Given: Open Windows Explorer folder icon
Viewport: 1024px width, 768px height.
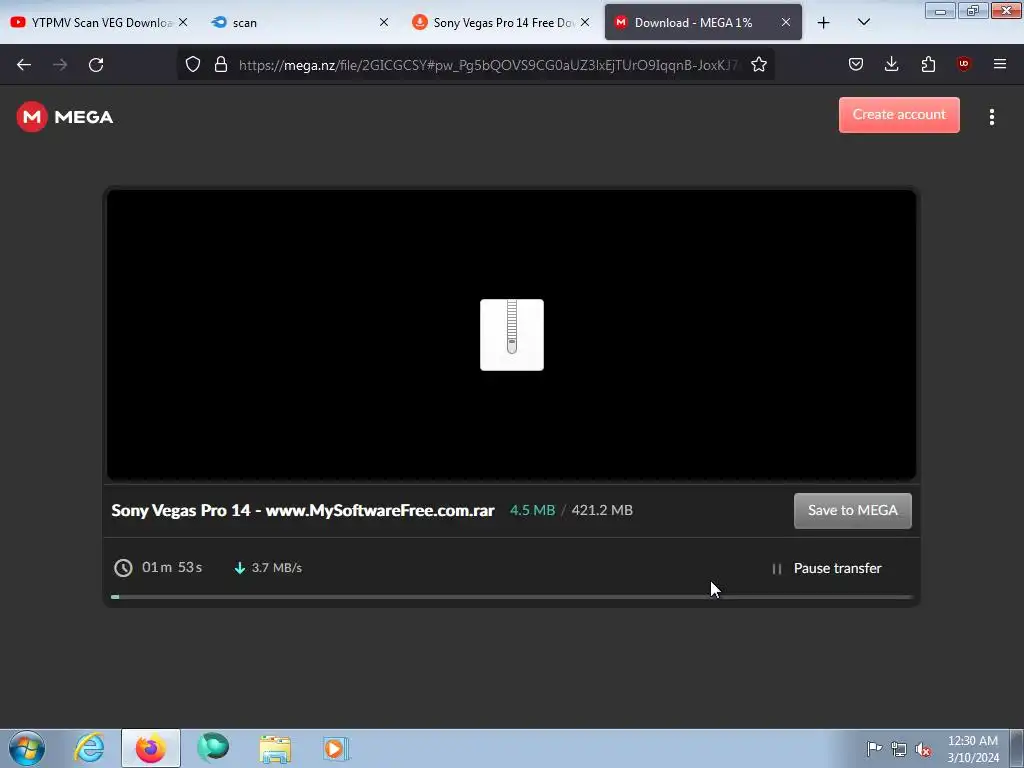Looking at the screenshot, I should click(x=275, y=748).
